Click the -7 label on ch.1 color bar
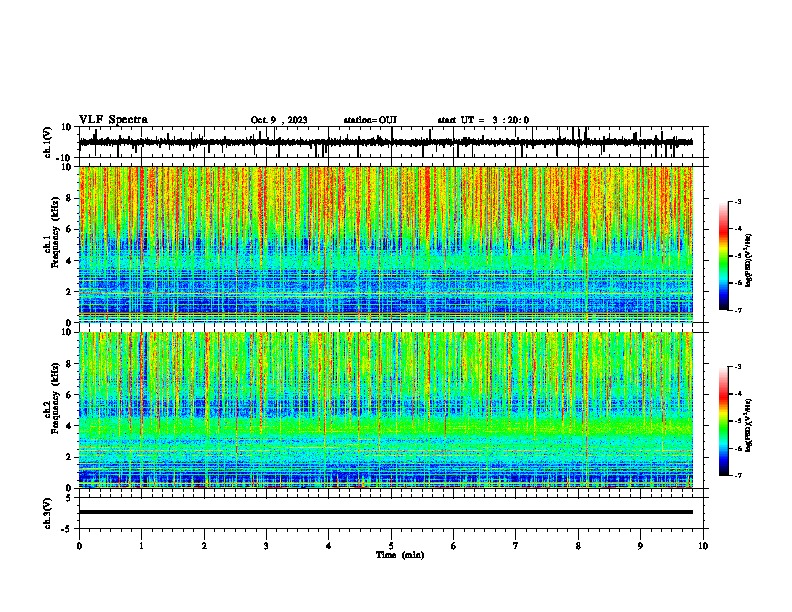 click(737, 310)
